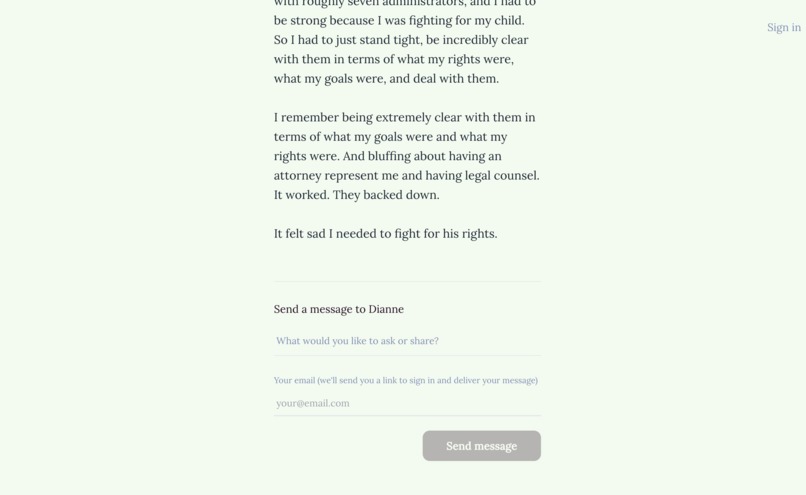Click the line 'attorney represent me and having legal counsel'
806x495 pixels.
pyautogui.click(x=407, y=175)
